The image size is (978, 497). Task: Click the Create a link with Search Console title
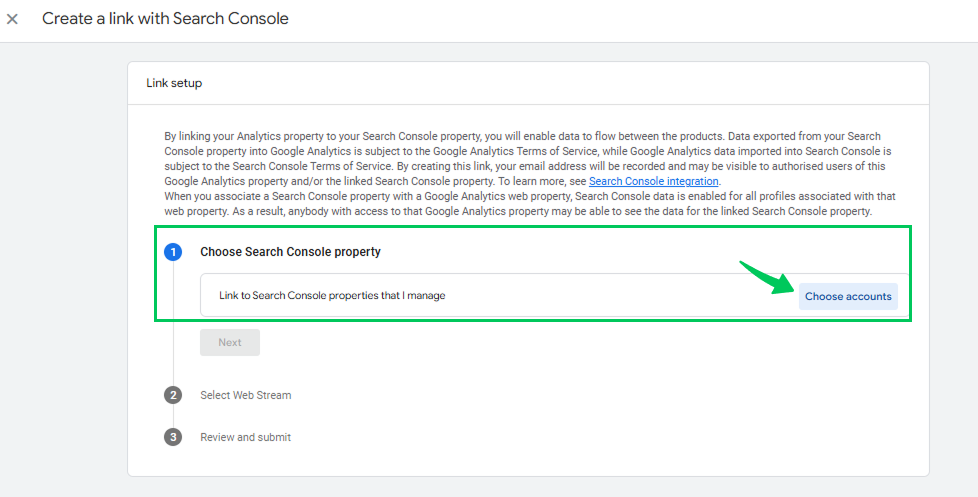165,19
